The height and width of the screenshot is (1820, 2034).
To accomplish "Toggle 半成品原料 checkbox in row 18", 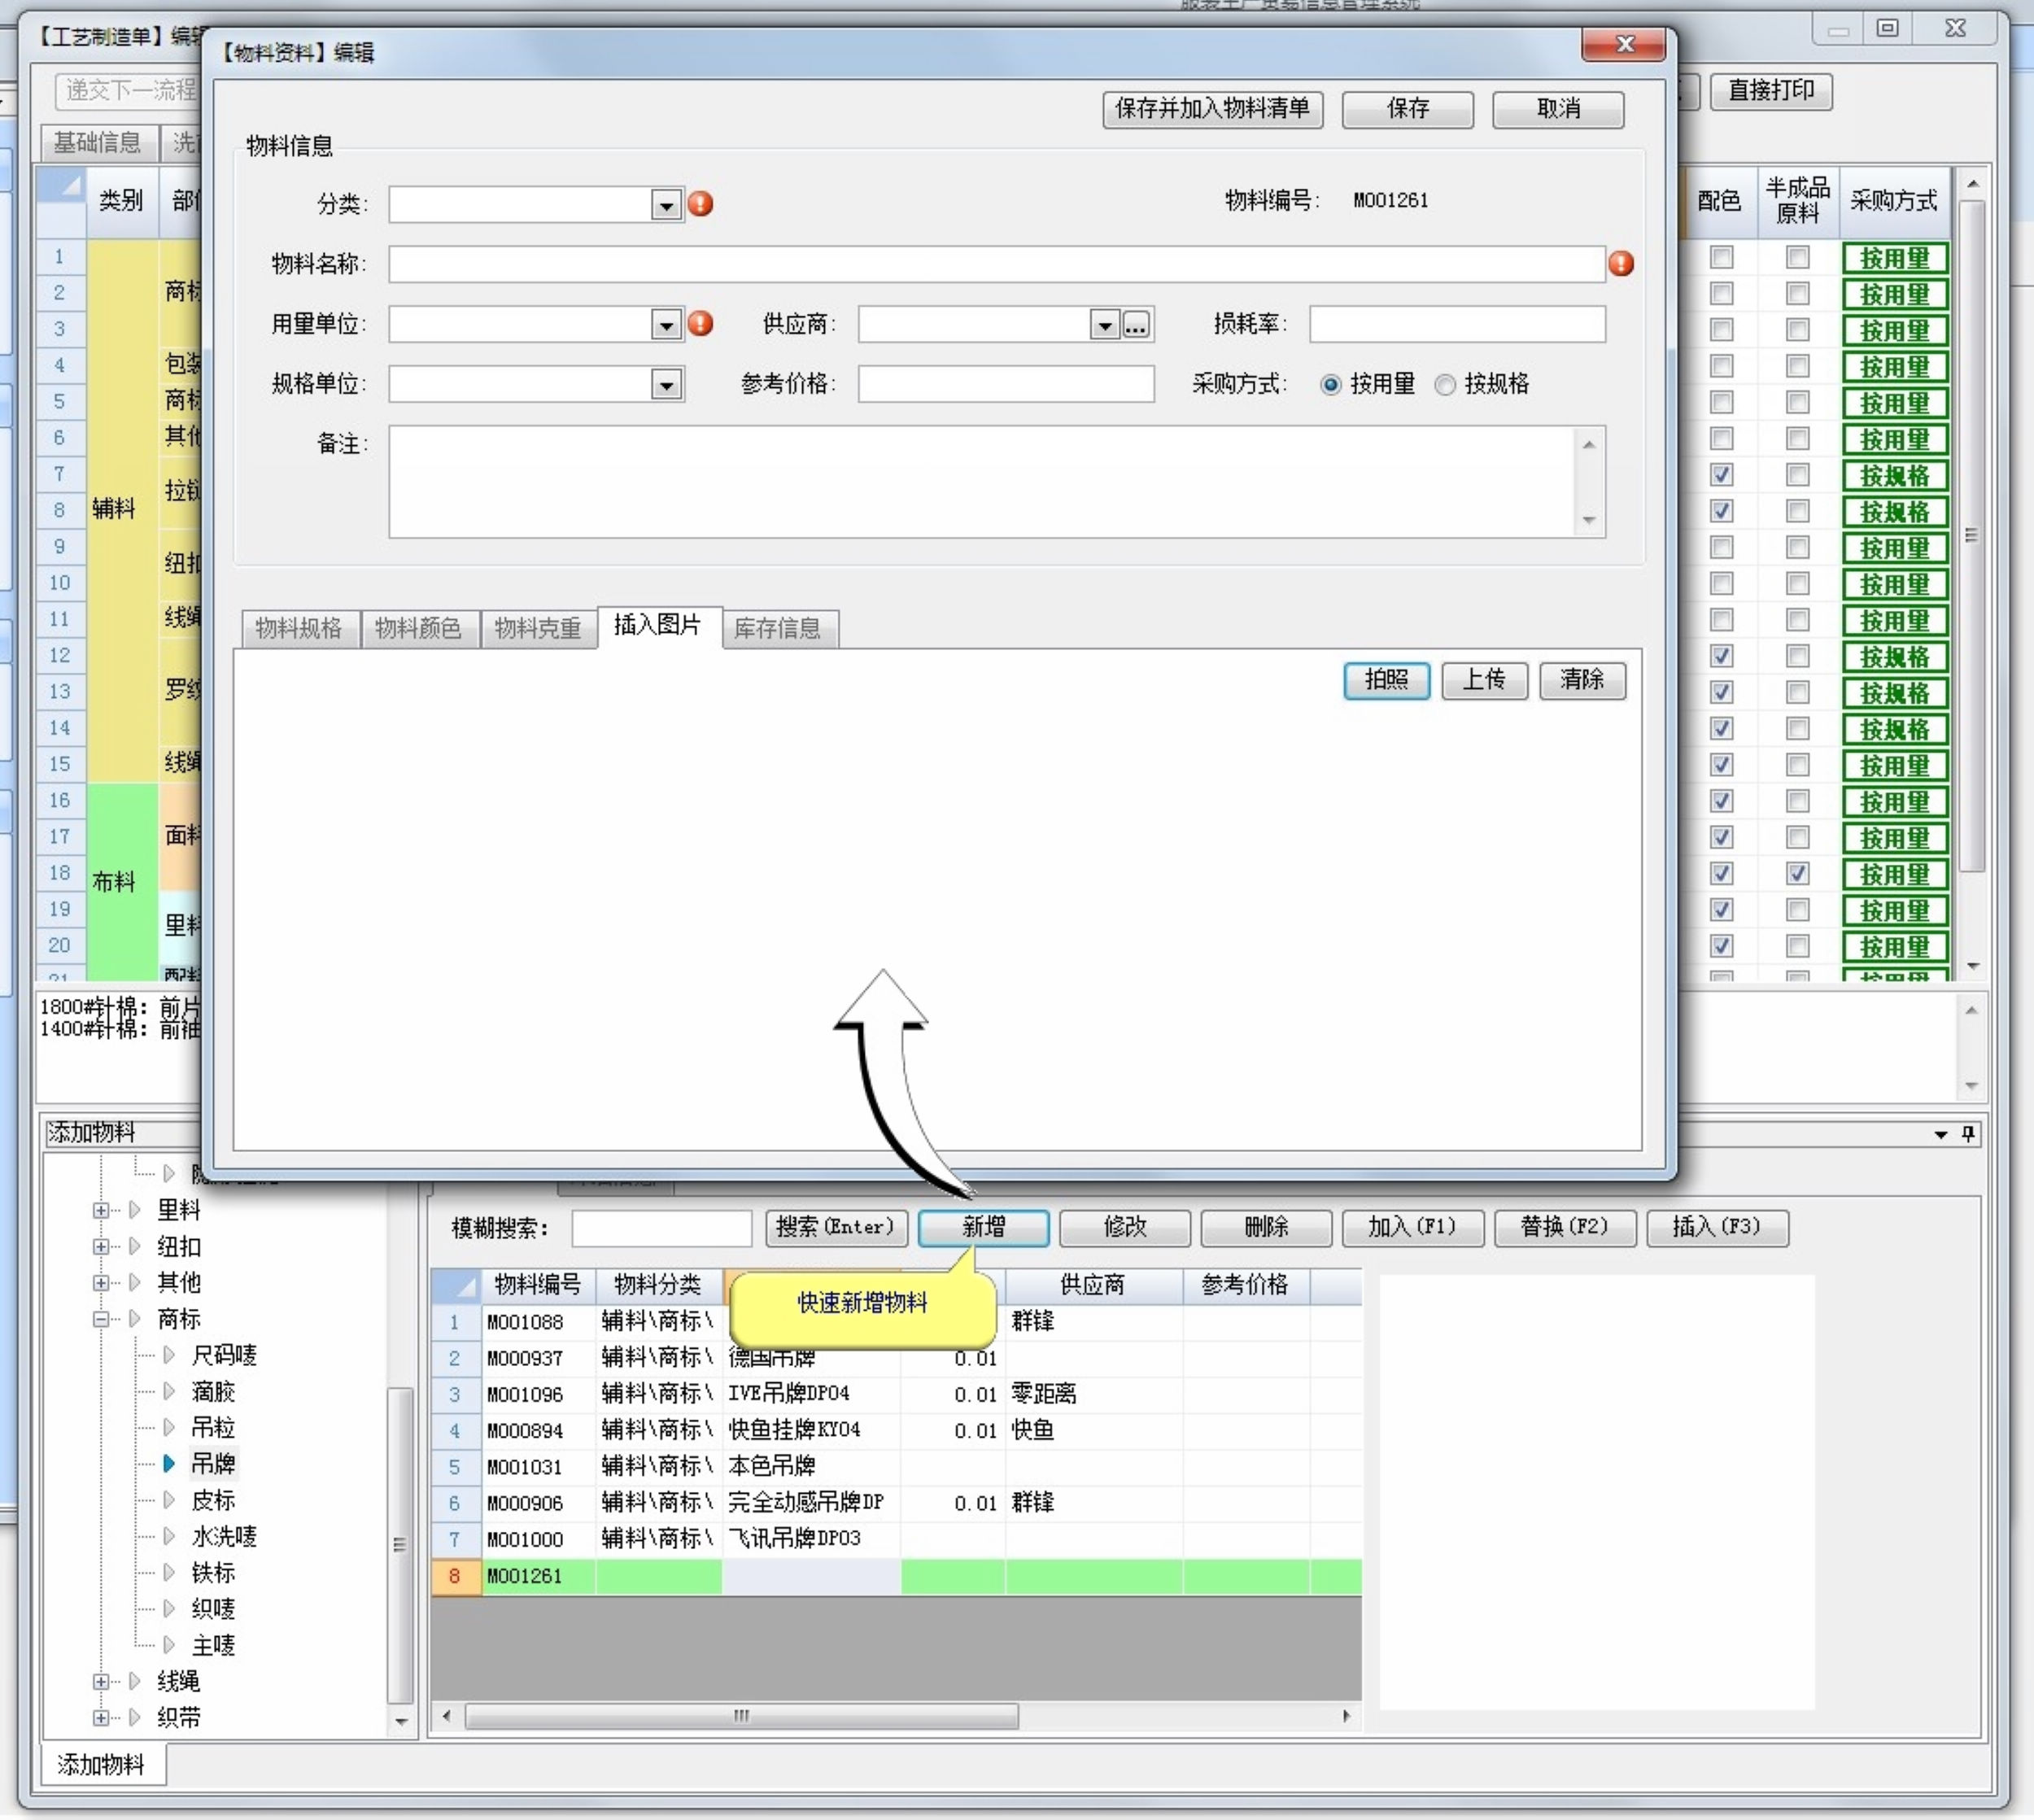I will 1797,874.
